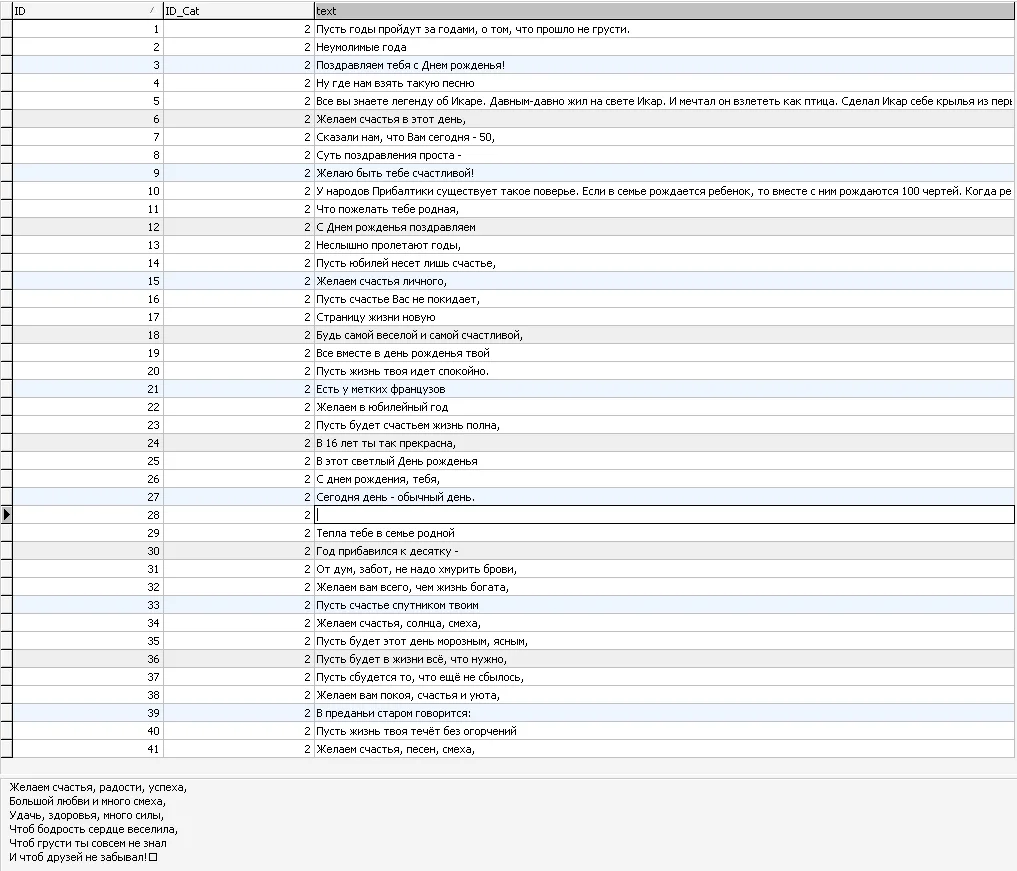Click the empty text field in row 28

(665, 515)
